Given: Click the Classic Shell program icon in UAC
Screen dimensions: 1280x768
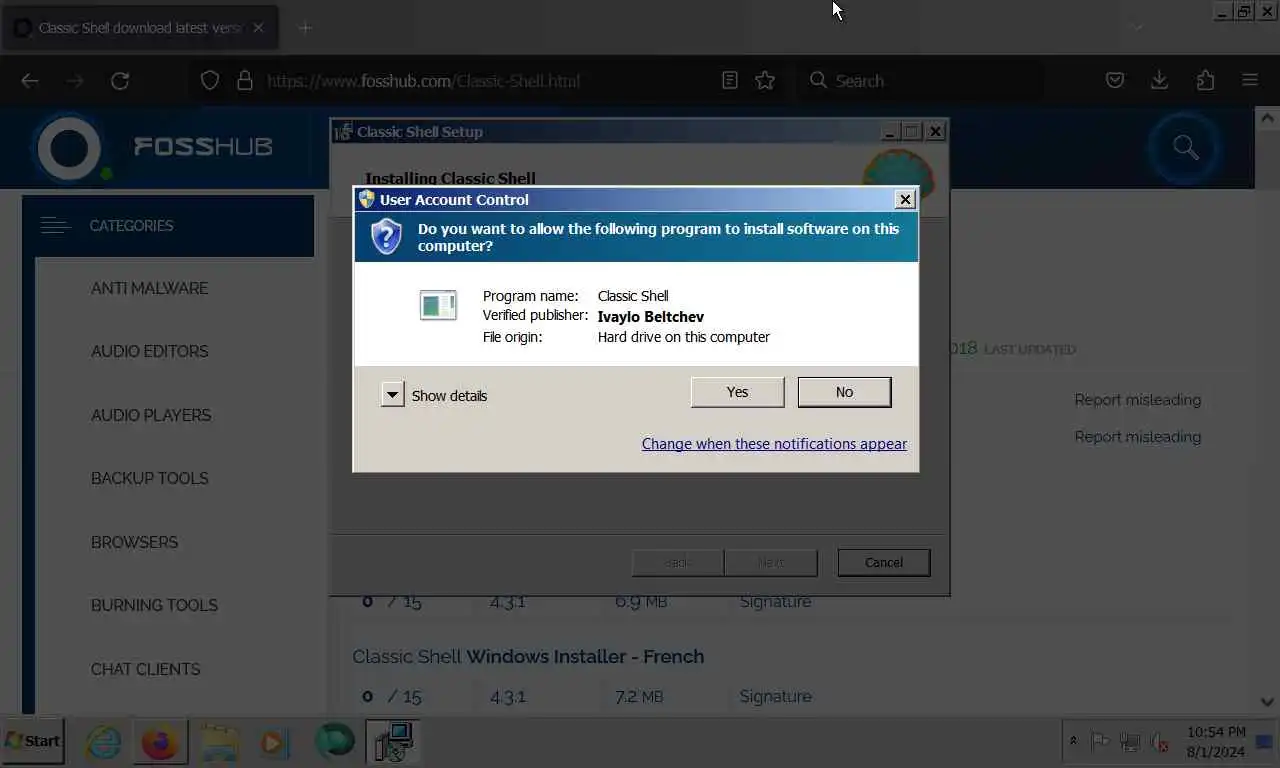Looking at the screenshot, I should pyautogui.click(x=438, y=305).
